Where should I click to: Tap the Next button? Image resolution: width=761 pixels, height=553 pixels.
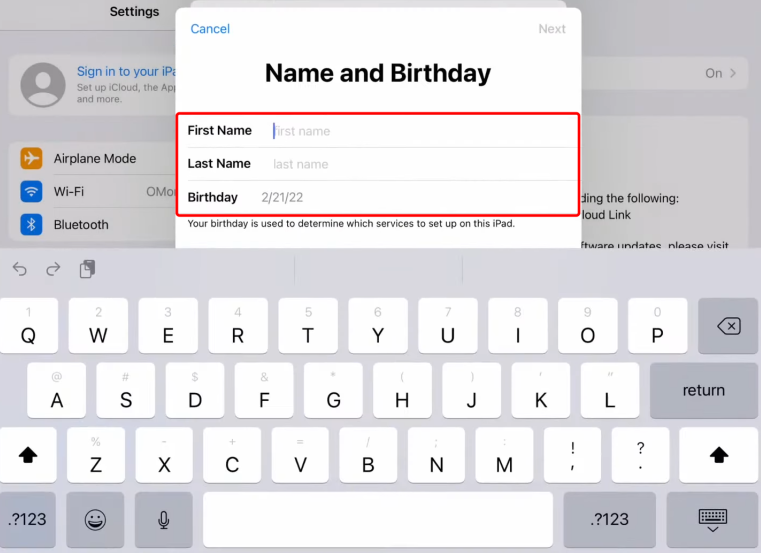click(x=552, y=29)
